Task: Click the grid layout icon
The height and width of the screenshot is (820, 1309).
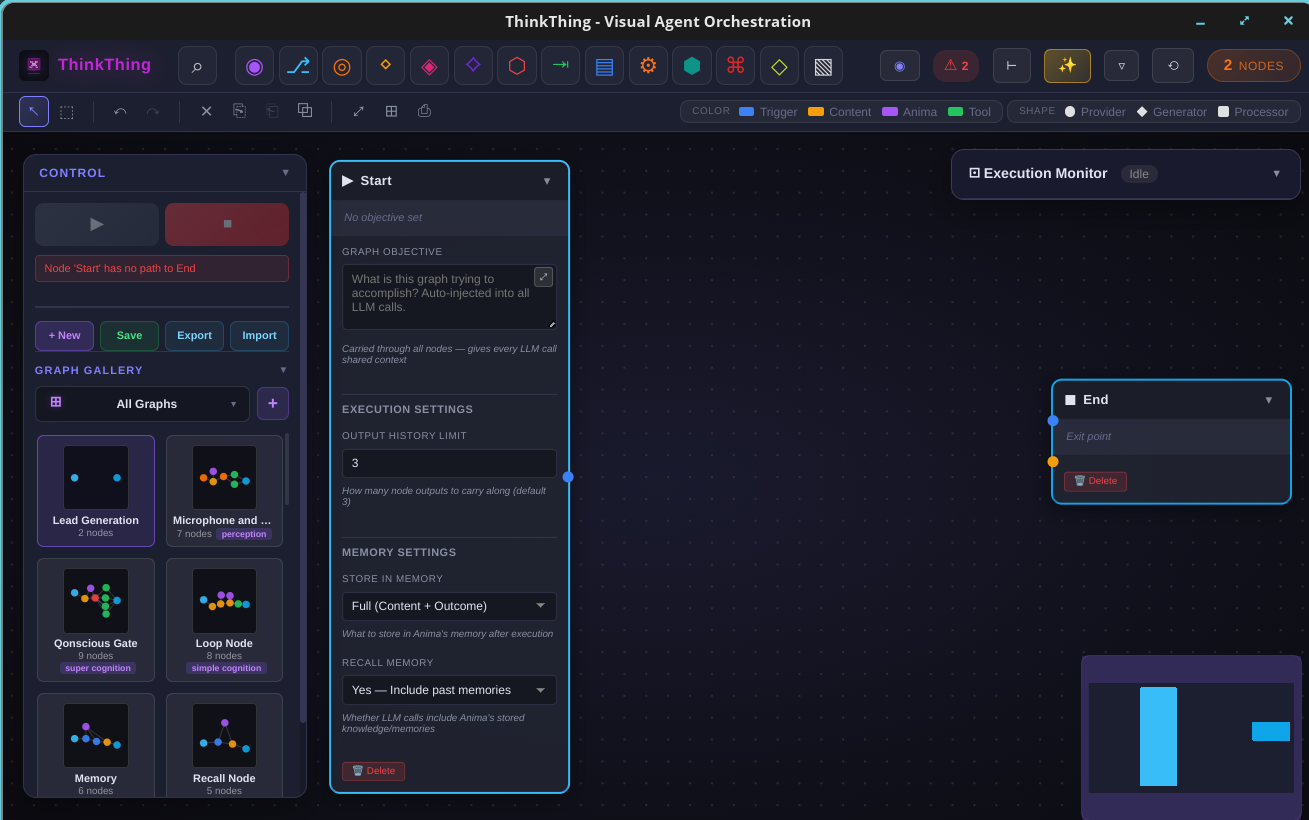Action: (391, 111)
